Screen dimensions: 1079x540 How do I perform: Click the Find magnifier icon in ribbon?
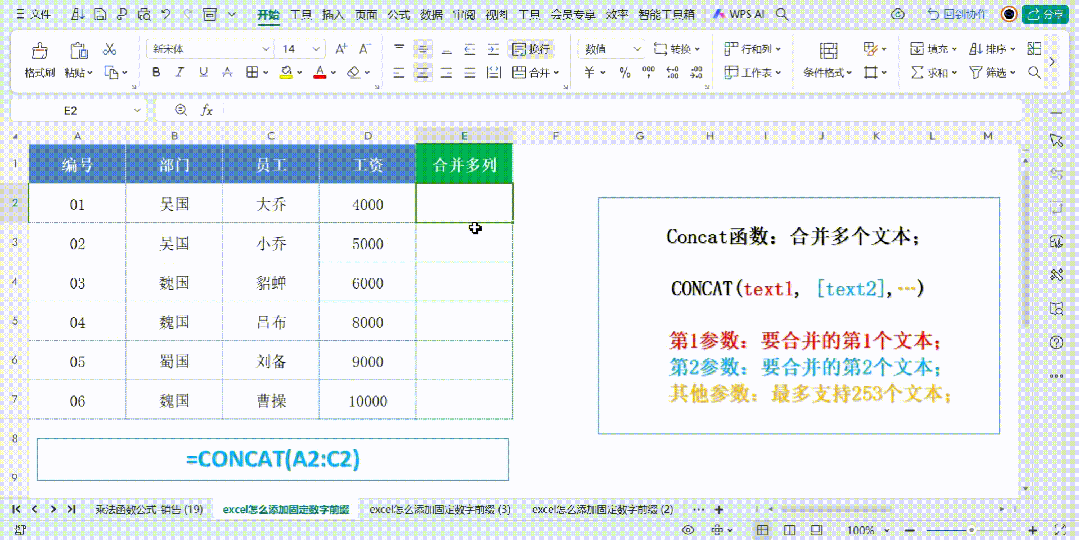coord(1034,72)
